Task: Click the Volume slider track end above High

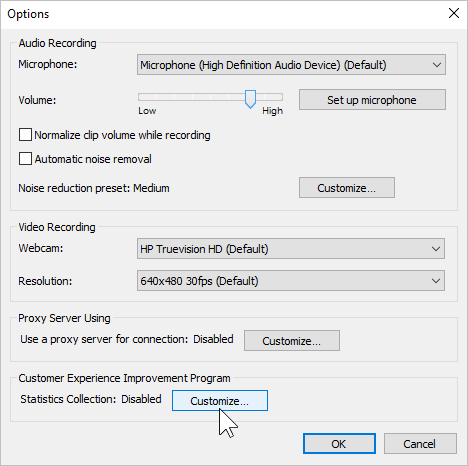Action: click(273, 97)
